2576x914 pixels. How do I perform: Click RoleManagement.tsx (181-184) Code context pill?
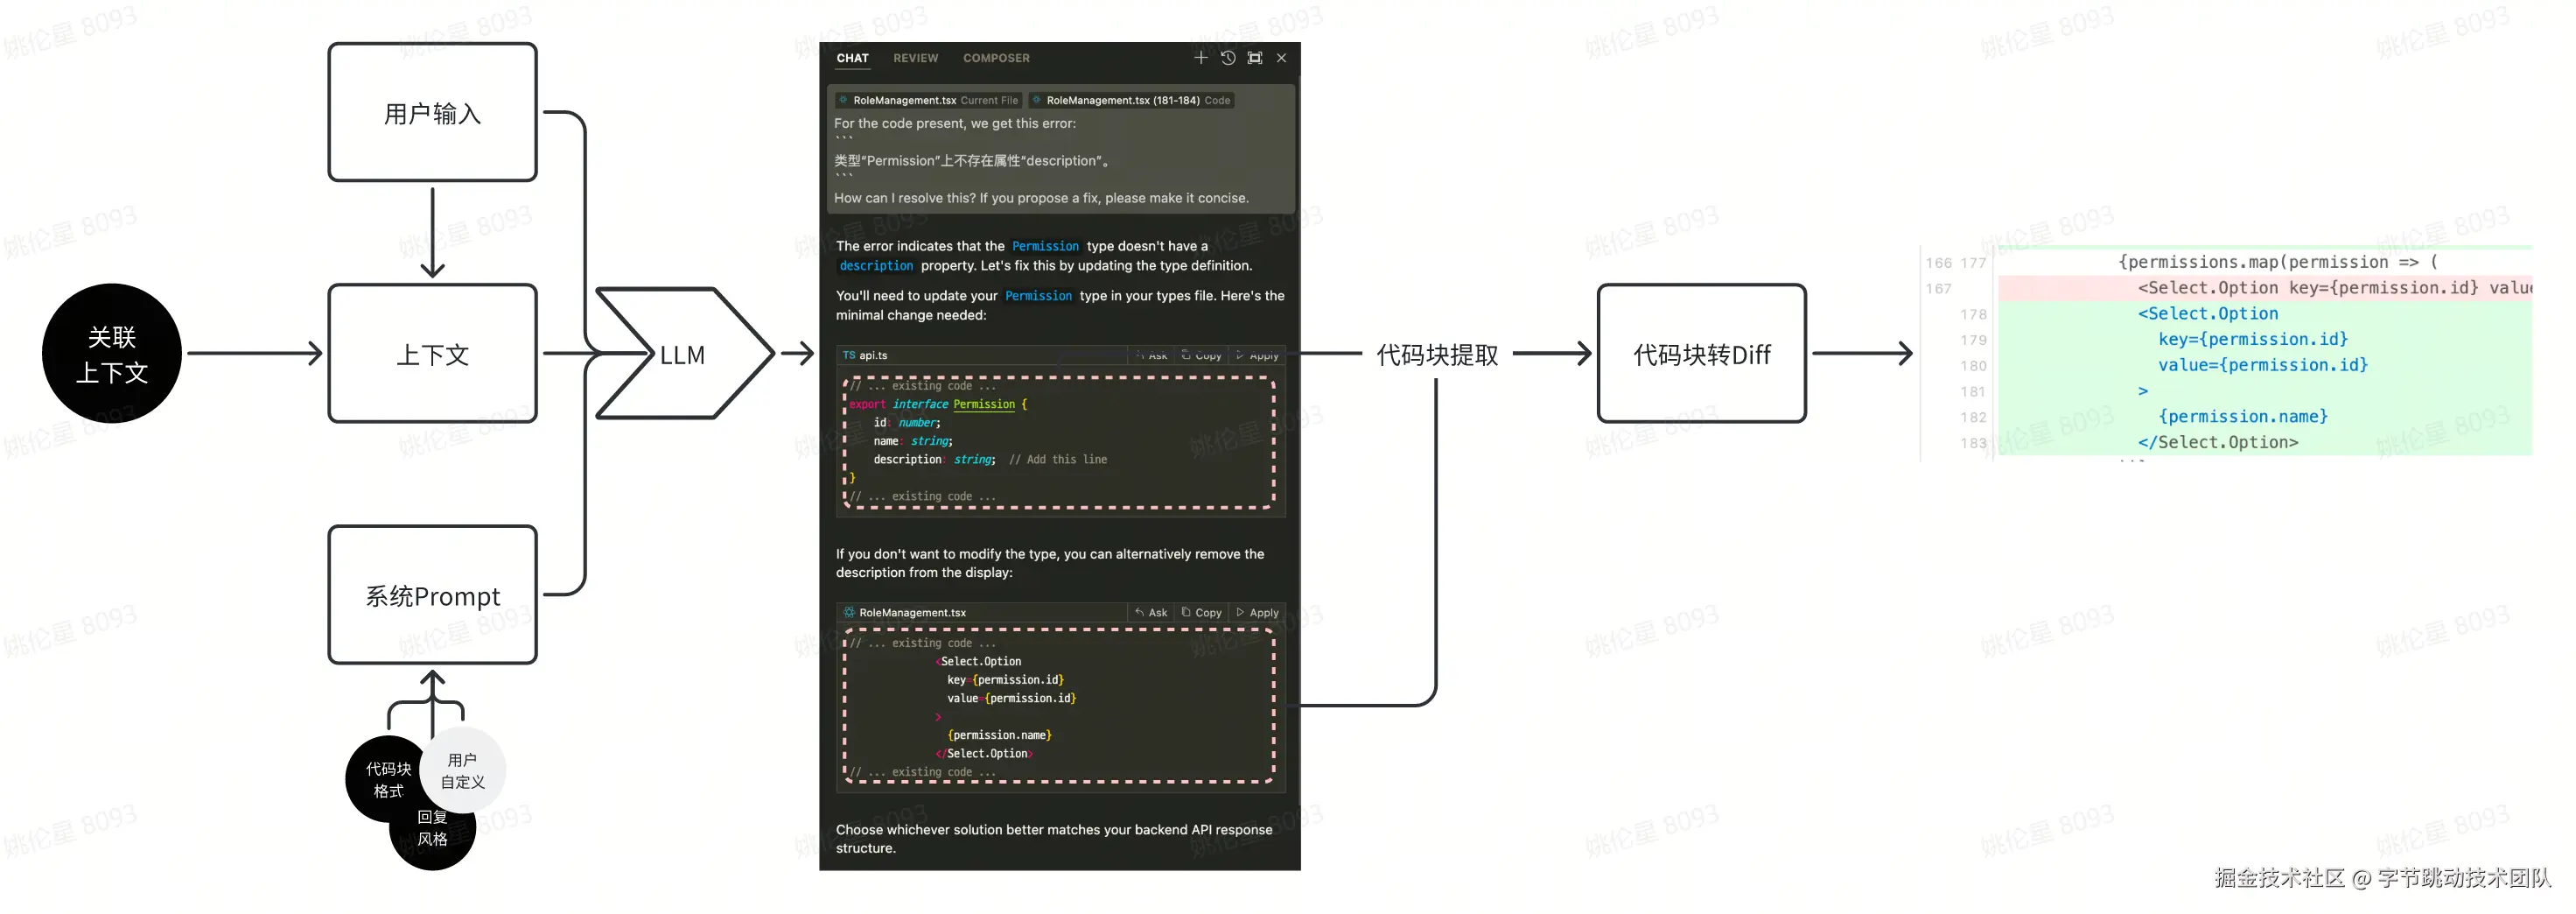1131,100
